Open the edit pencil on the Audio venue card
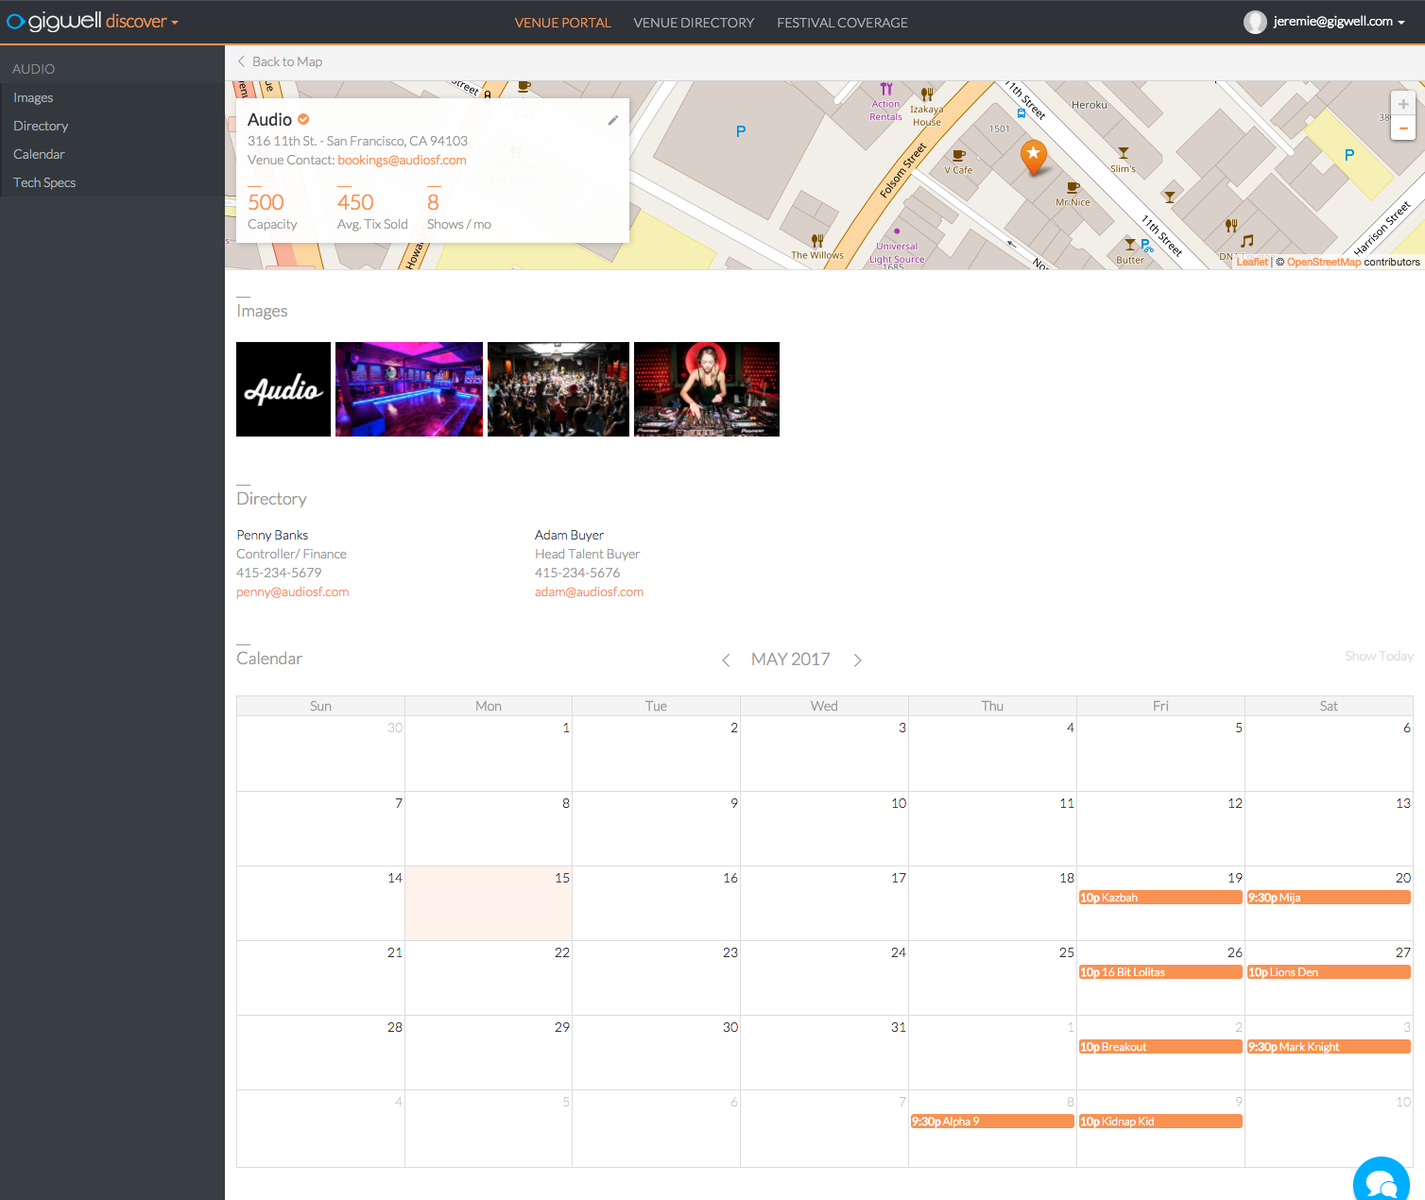 [613, 120]
